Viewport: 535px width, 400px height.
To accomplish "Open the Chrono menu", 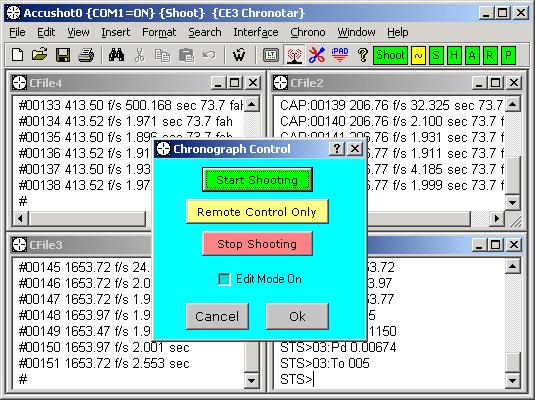I will [x=308, y=32].
